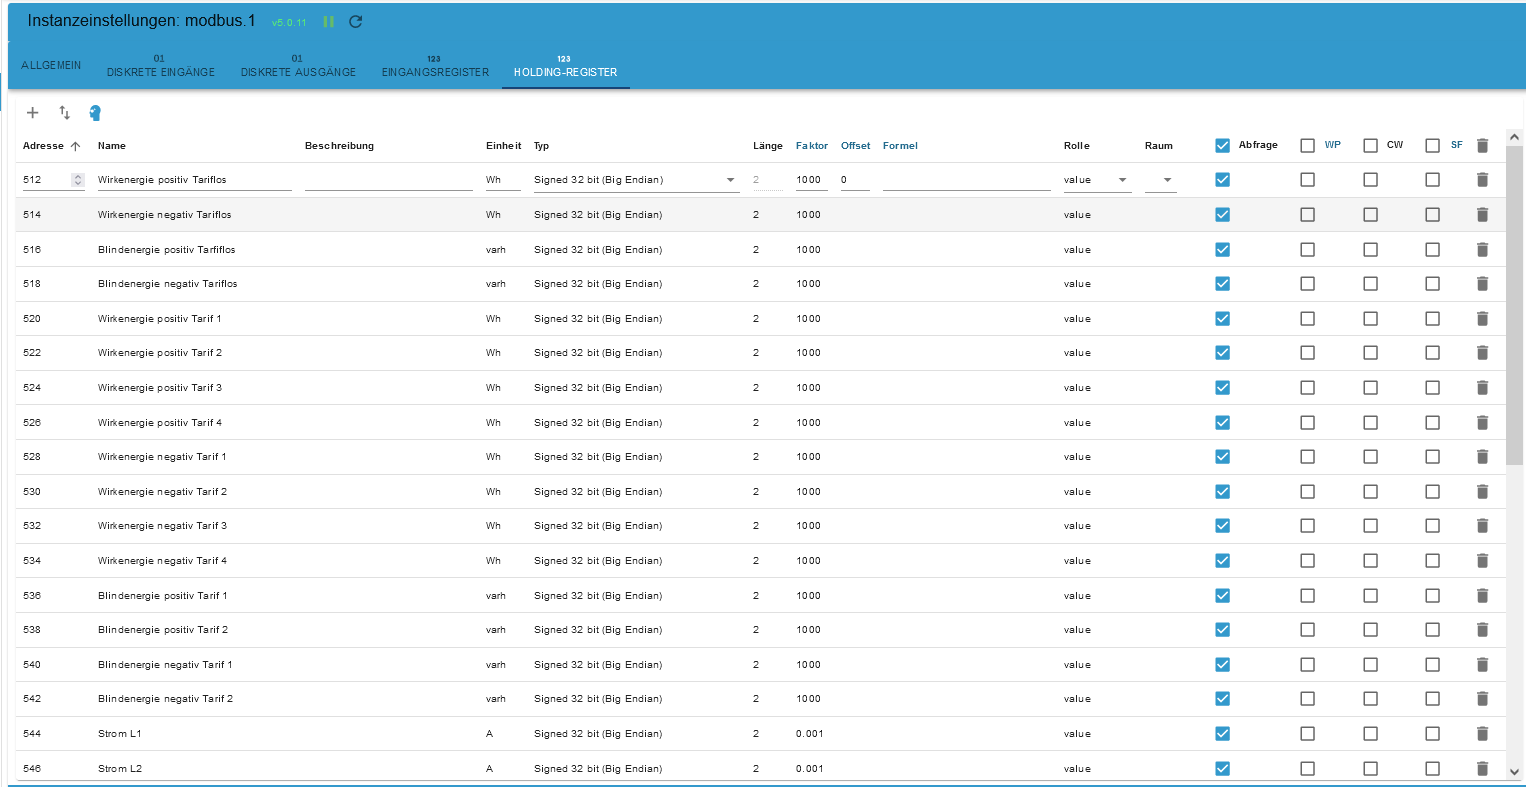
Task: Delete row 524 Wirkenergie positiv Tarif 3
Action: pos(1482,388)
